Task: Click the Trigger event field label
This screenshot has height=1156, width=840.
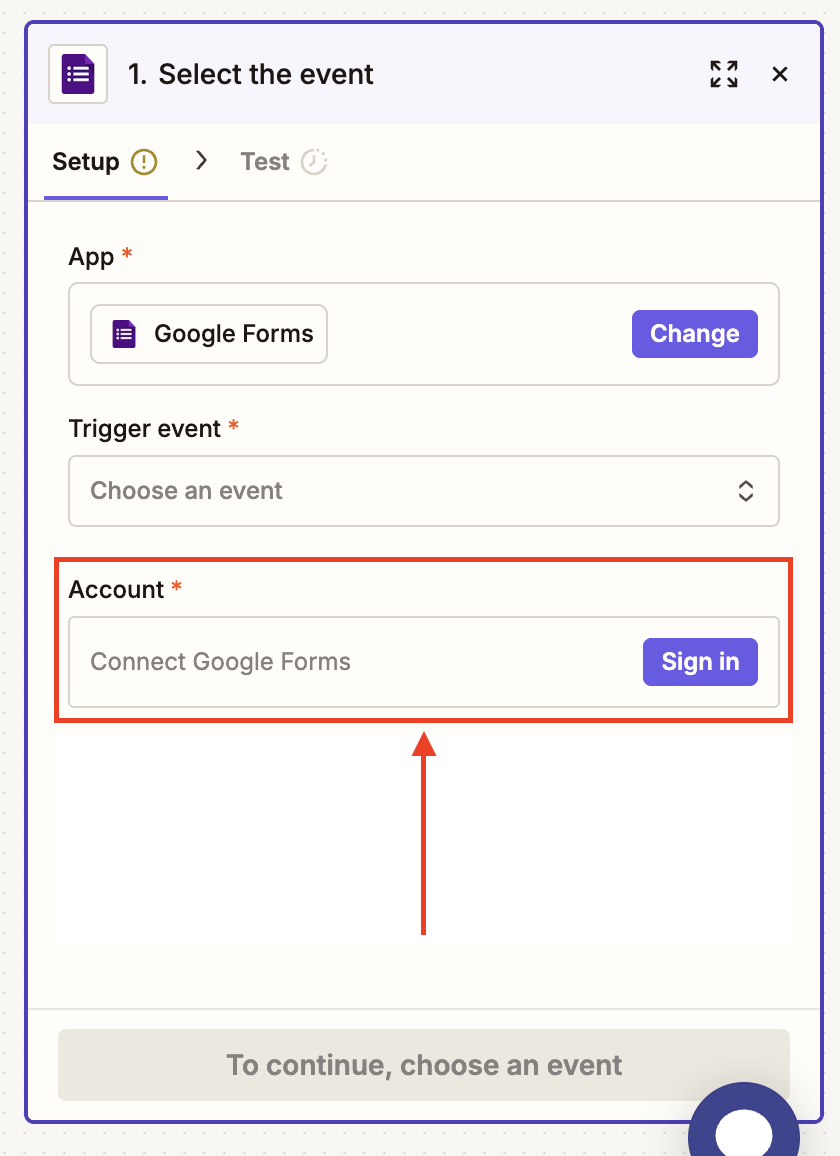Action: click(144, 428)
